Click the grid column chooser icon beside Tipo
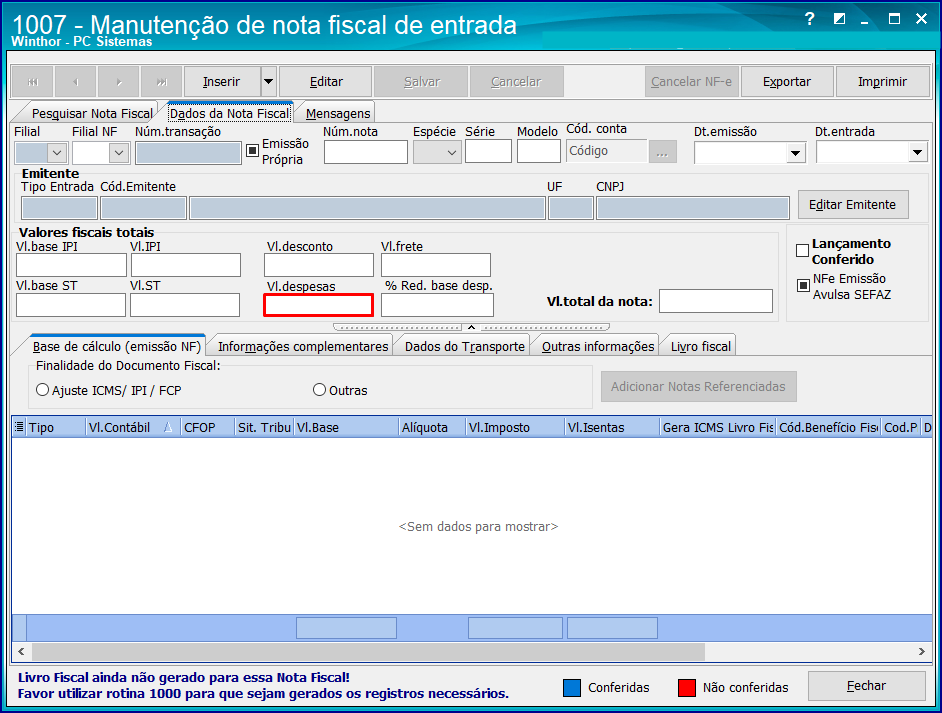 (19, 427)
